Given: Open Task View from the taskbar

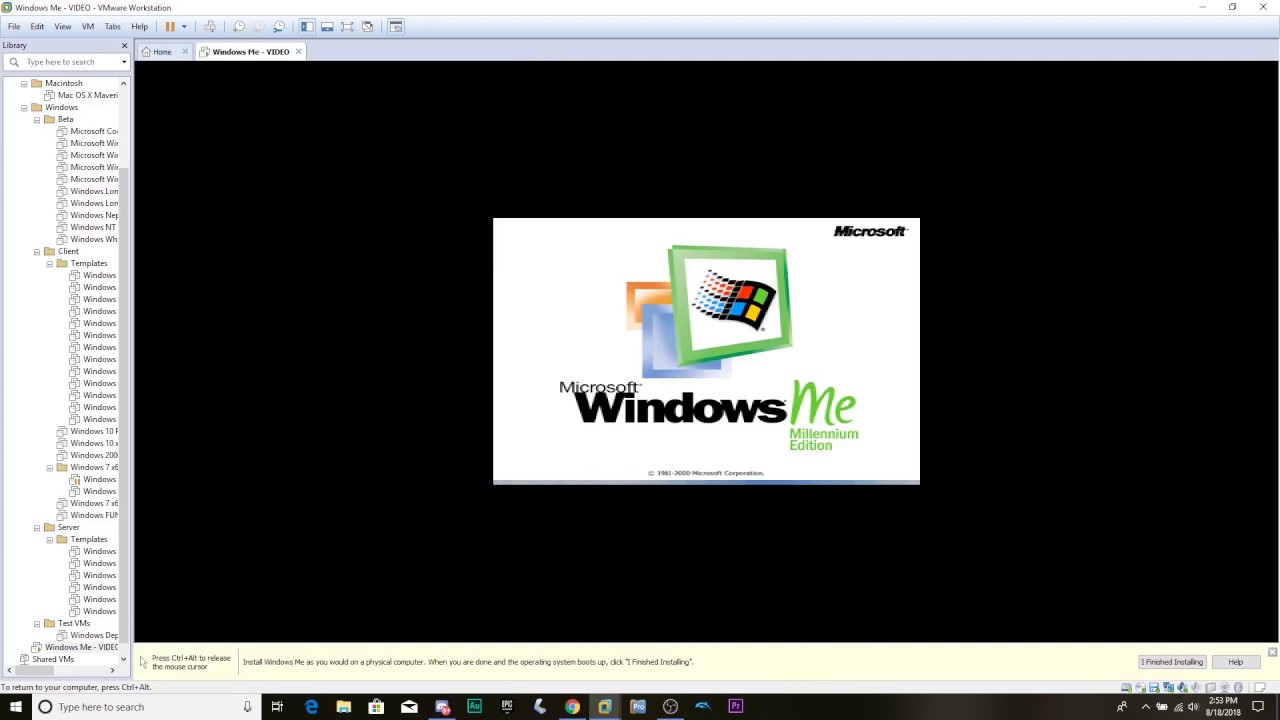Looking at the screenshot, I should [x=277, y=707].
